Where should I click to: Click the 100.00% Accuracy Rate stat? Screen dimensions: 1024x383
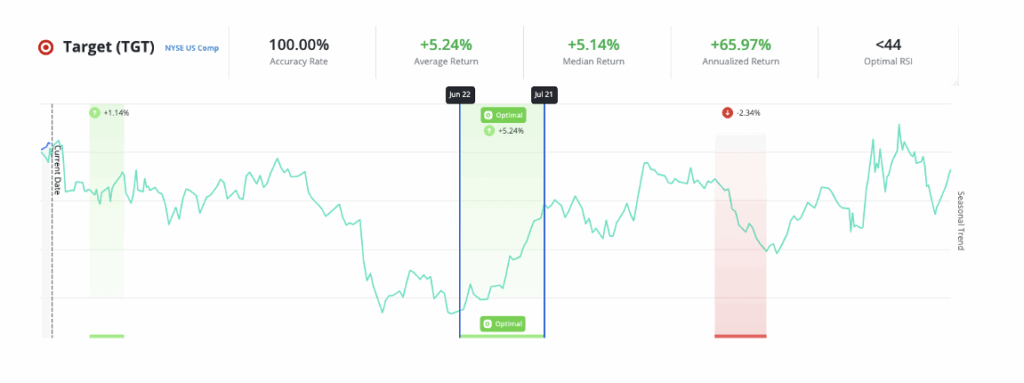299,52
